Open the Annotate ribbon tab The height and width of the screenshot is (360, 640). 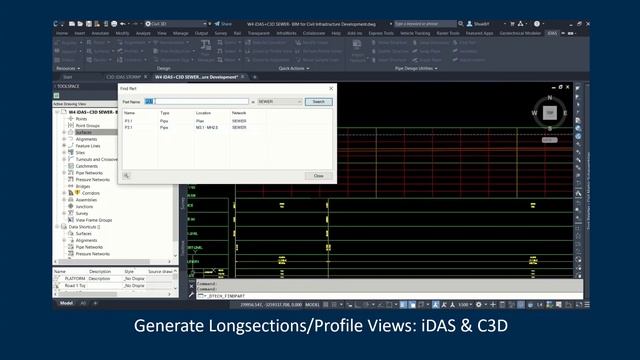click(x=100, y=33)
